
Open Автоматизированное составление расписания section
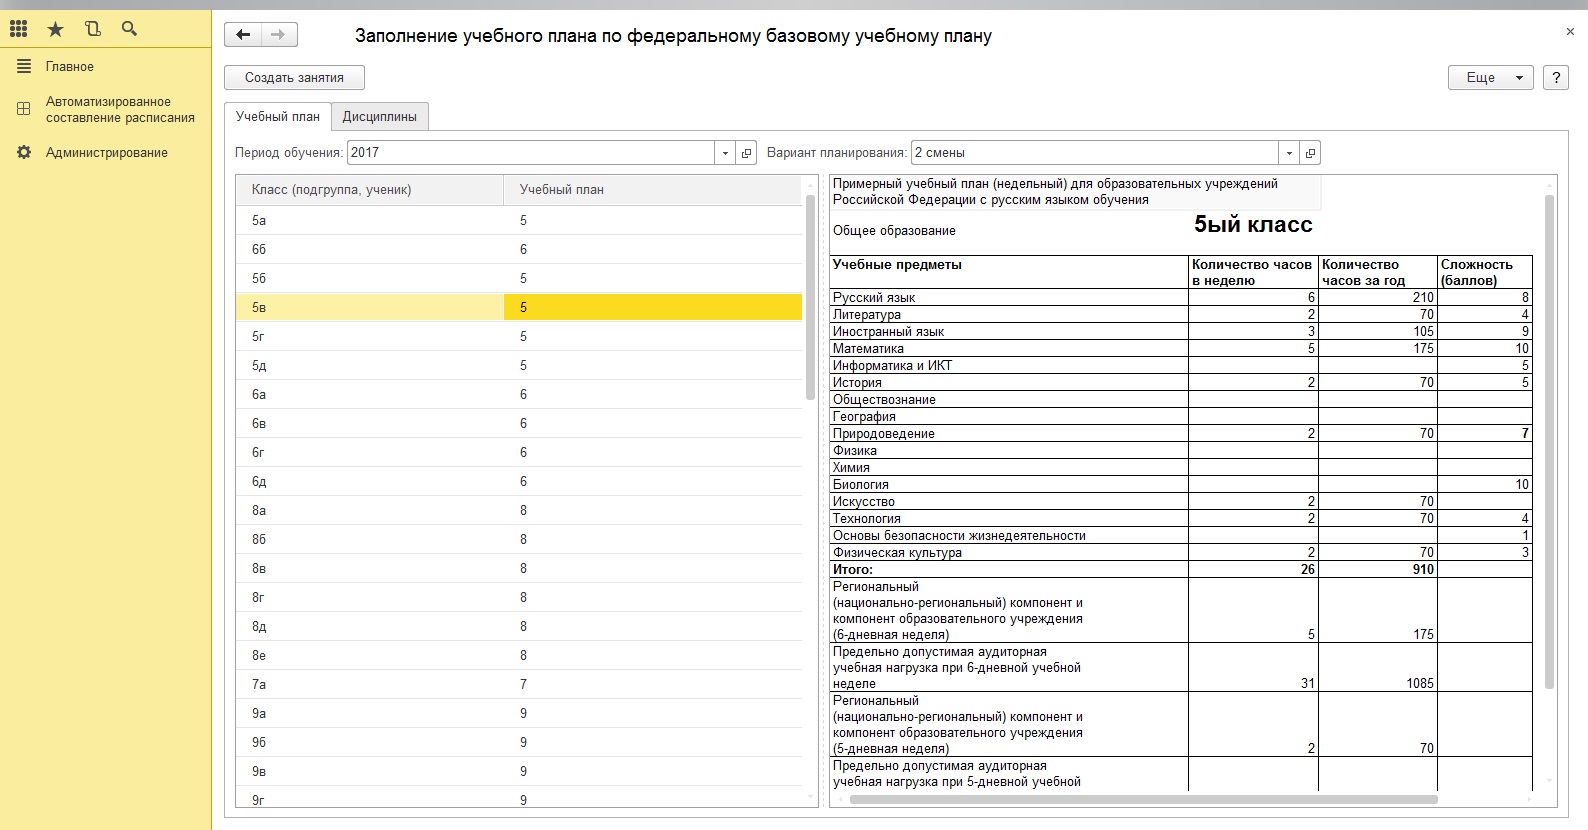coord(120,109)
